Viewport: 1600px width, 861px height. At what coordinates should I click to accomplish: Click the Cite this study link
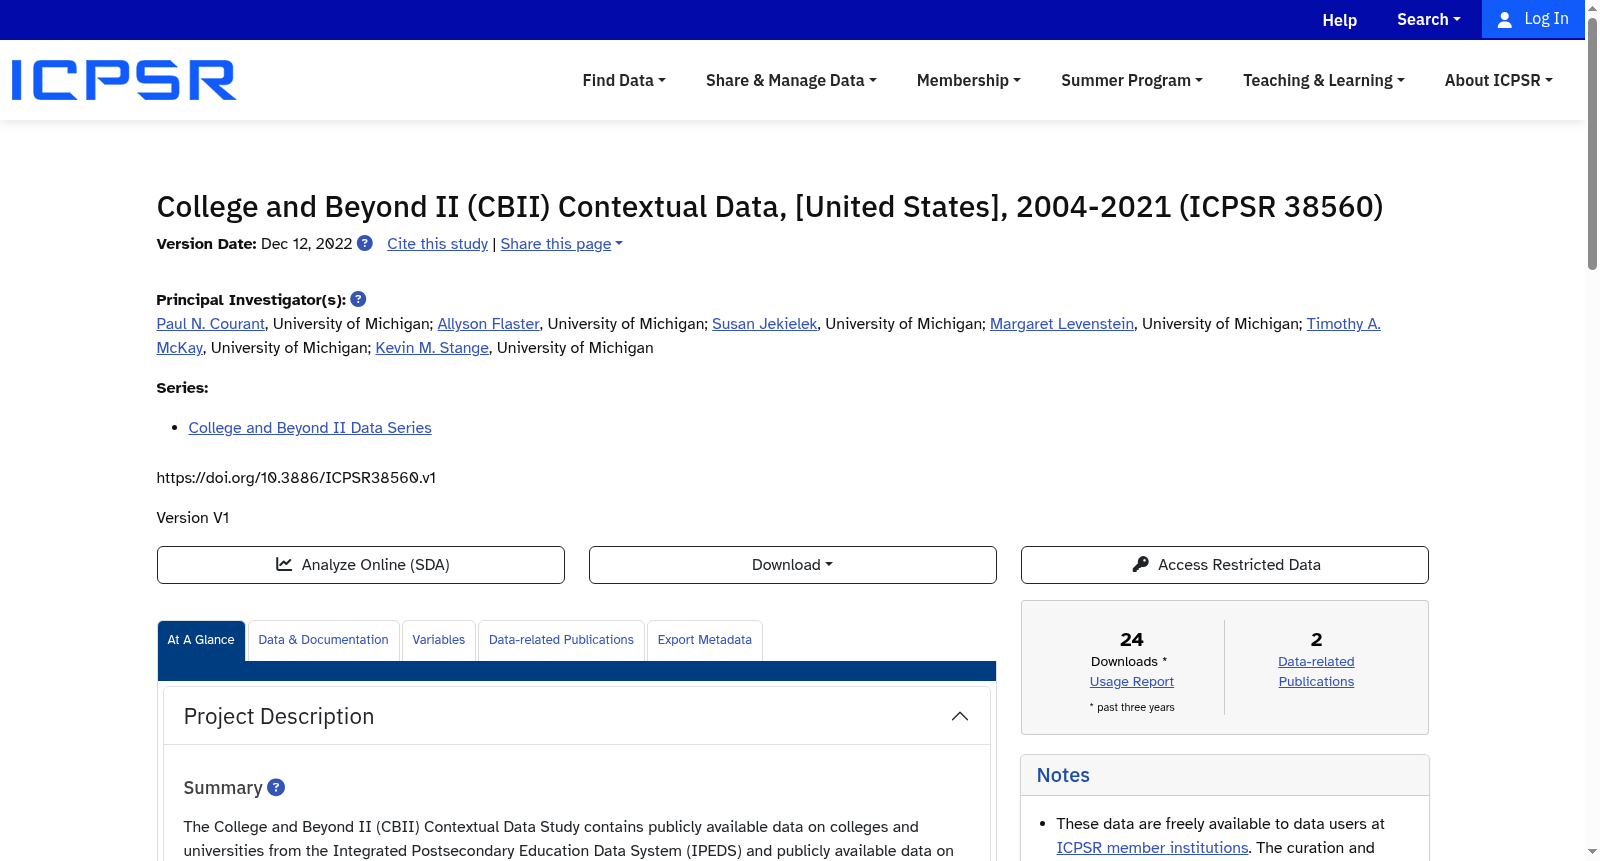point(438,244)
